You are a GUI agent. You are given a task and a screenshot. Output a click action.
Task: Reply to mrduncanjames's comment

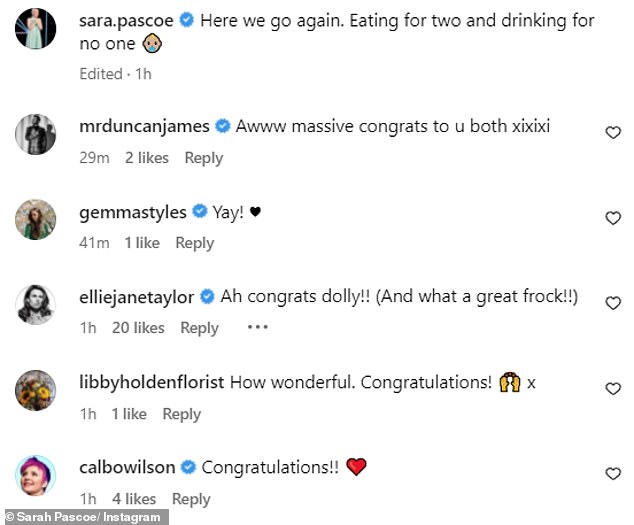pos(204,158)
